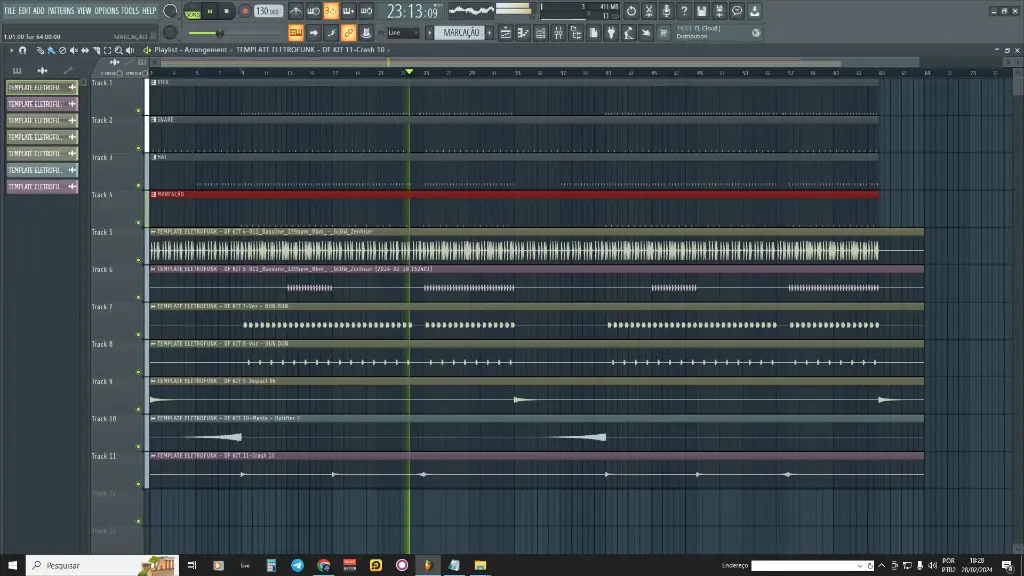
Task: Select the playlist slice tool
Action: [96, 50]
